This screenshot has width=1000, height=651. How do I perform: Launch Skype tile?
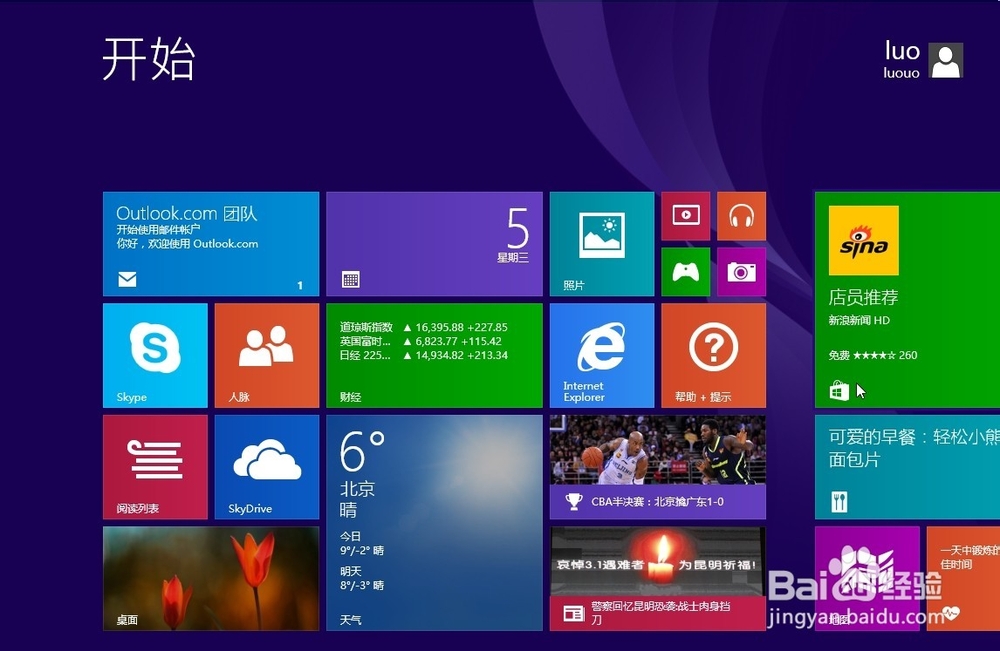coord(155,355)
